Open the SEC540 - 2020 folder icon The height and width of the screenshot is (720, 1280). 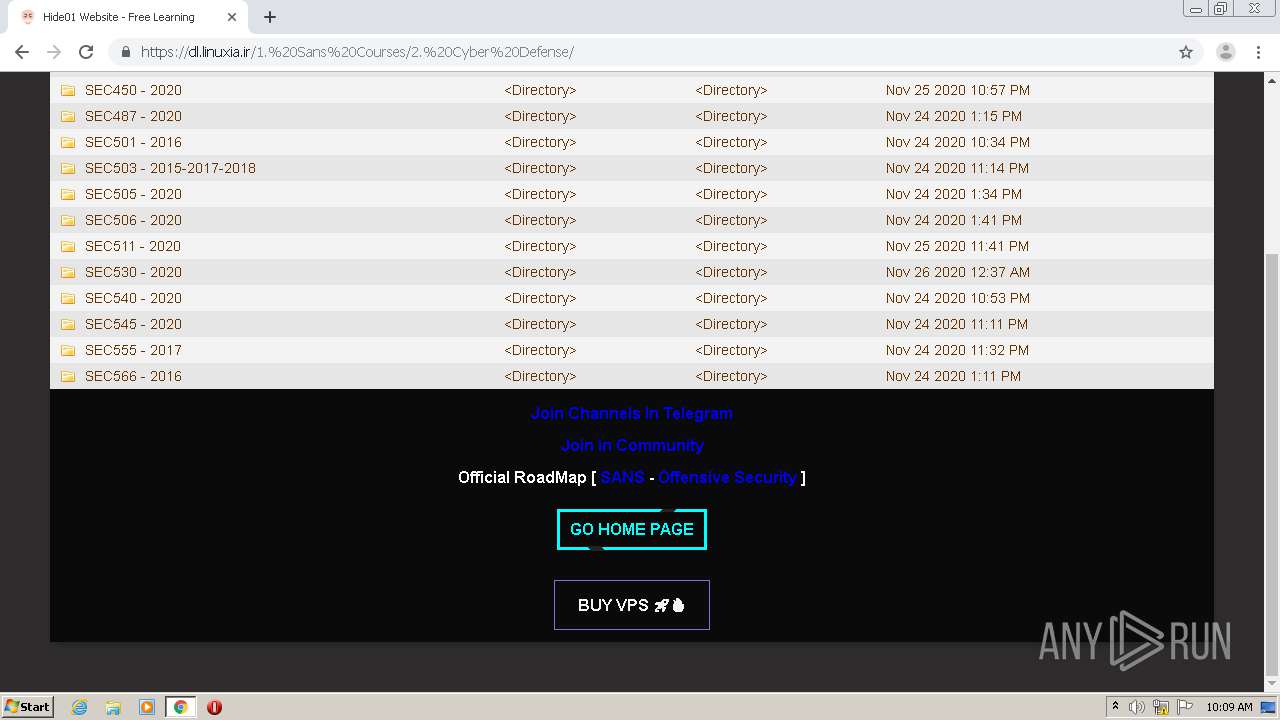(68, 298)
